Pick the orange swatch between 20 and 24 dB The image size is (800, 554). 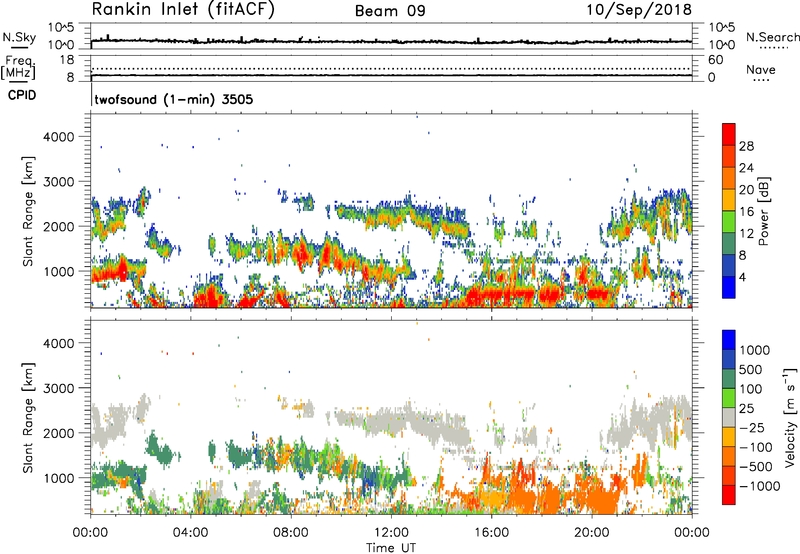(x=729, y=178)
